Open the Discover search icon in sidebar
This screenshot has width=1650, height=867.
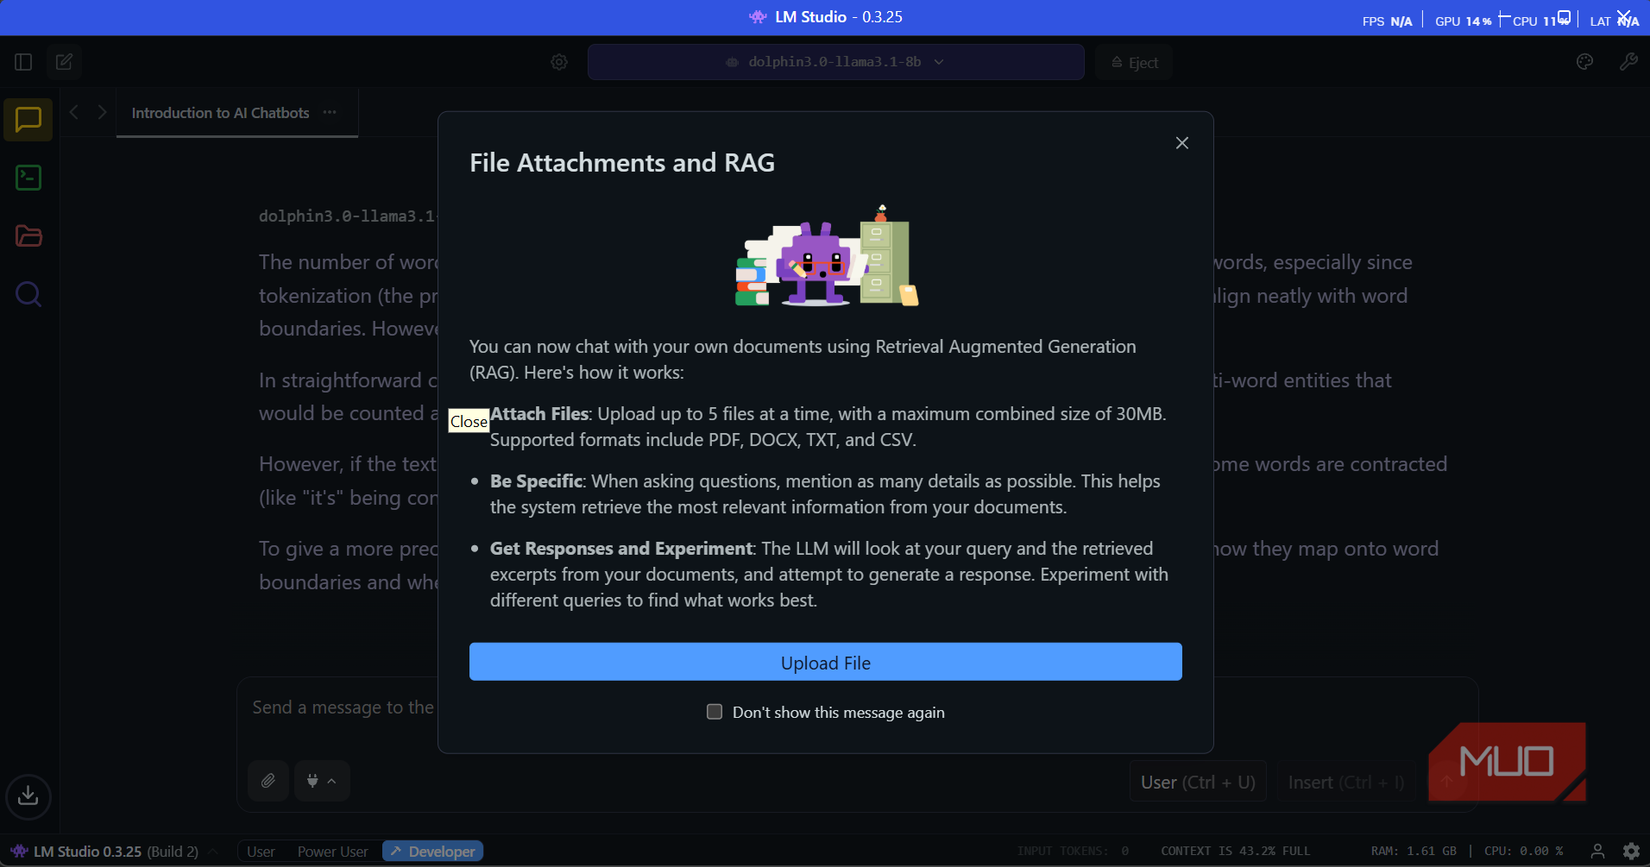click(x=28, y=294)
